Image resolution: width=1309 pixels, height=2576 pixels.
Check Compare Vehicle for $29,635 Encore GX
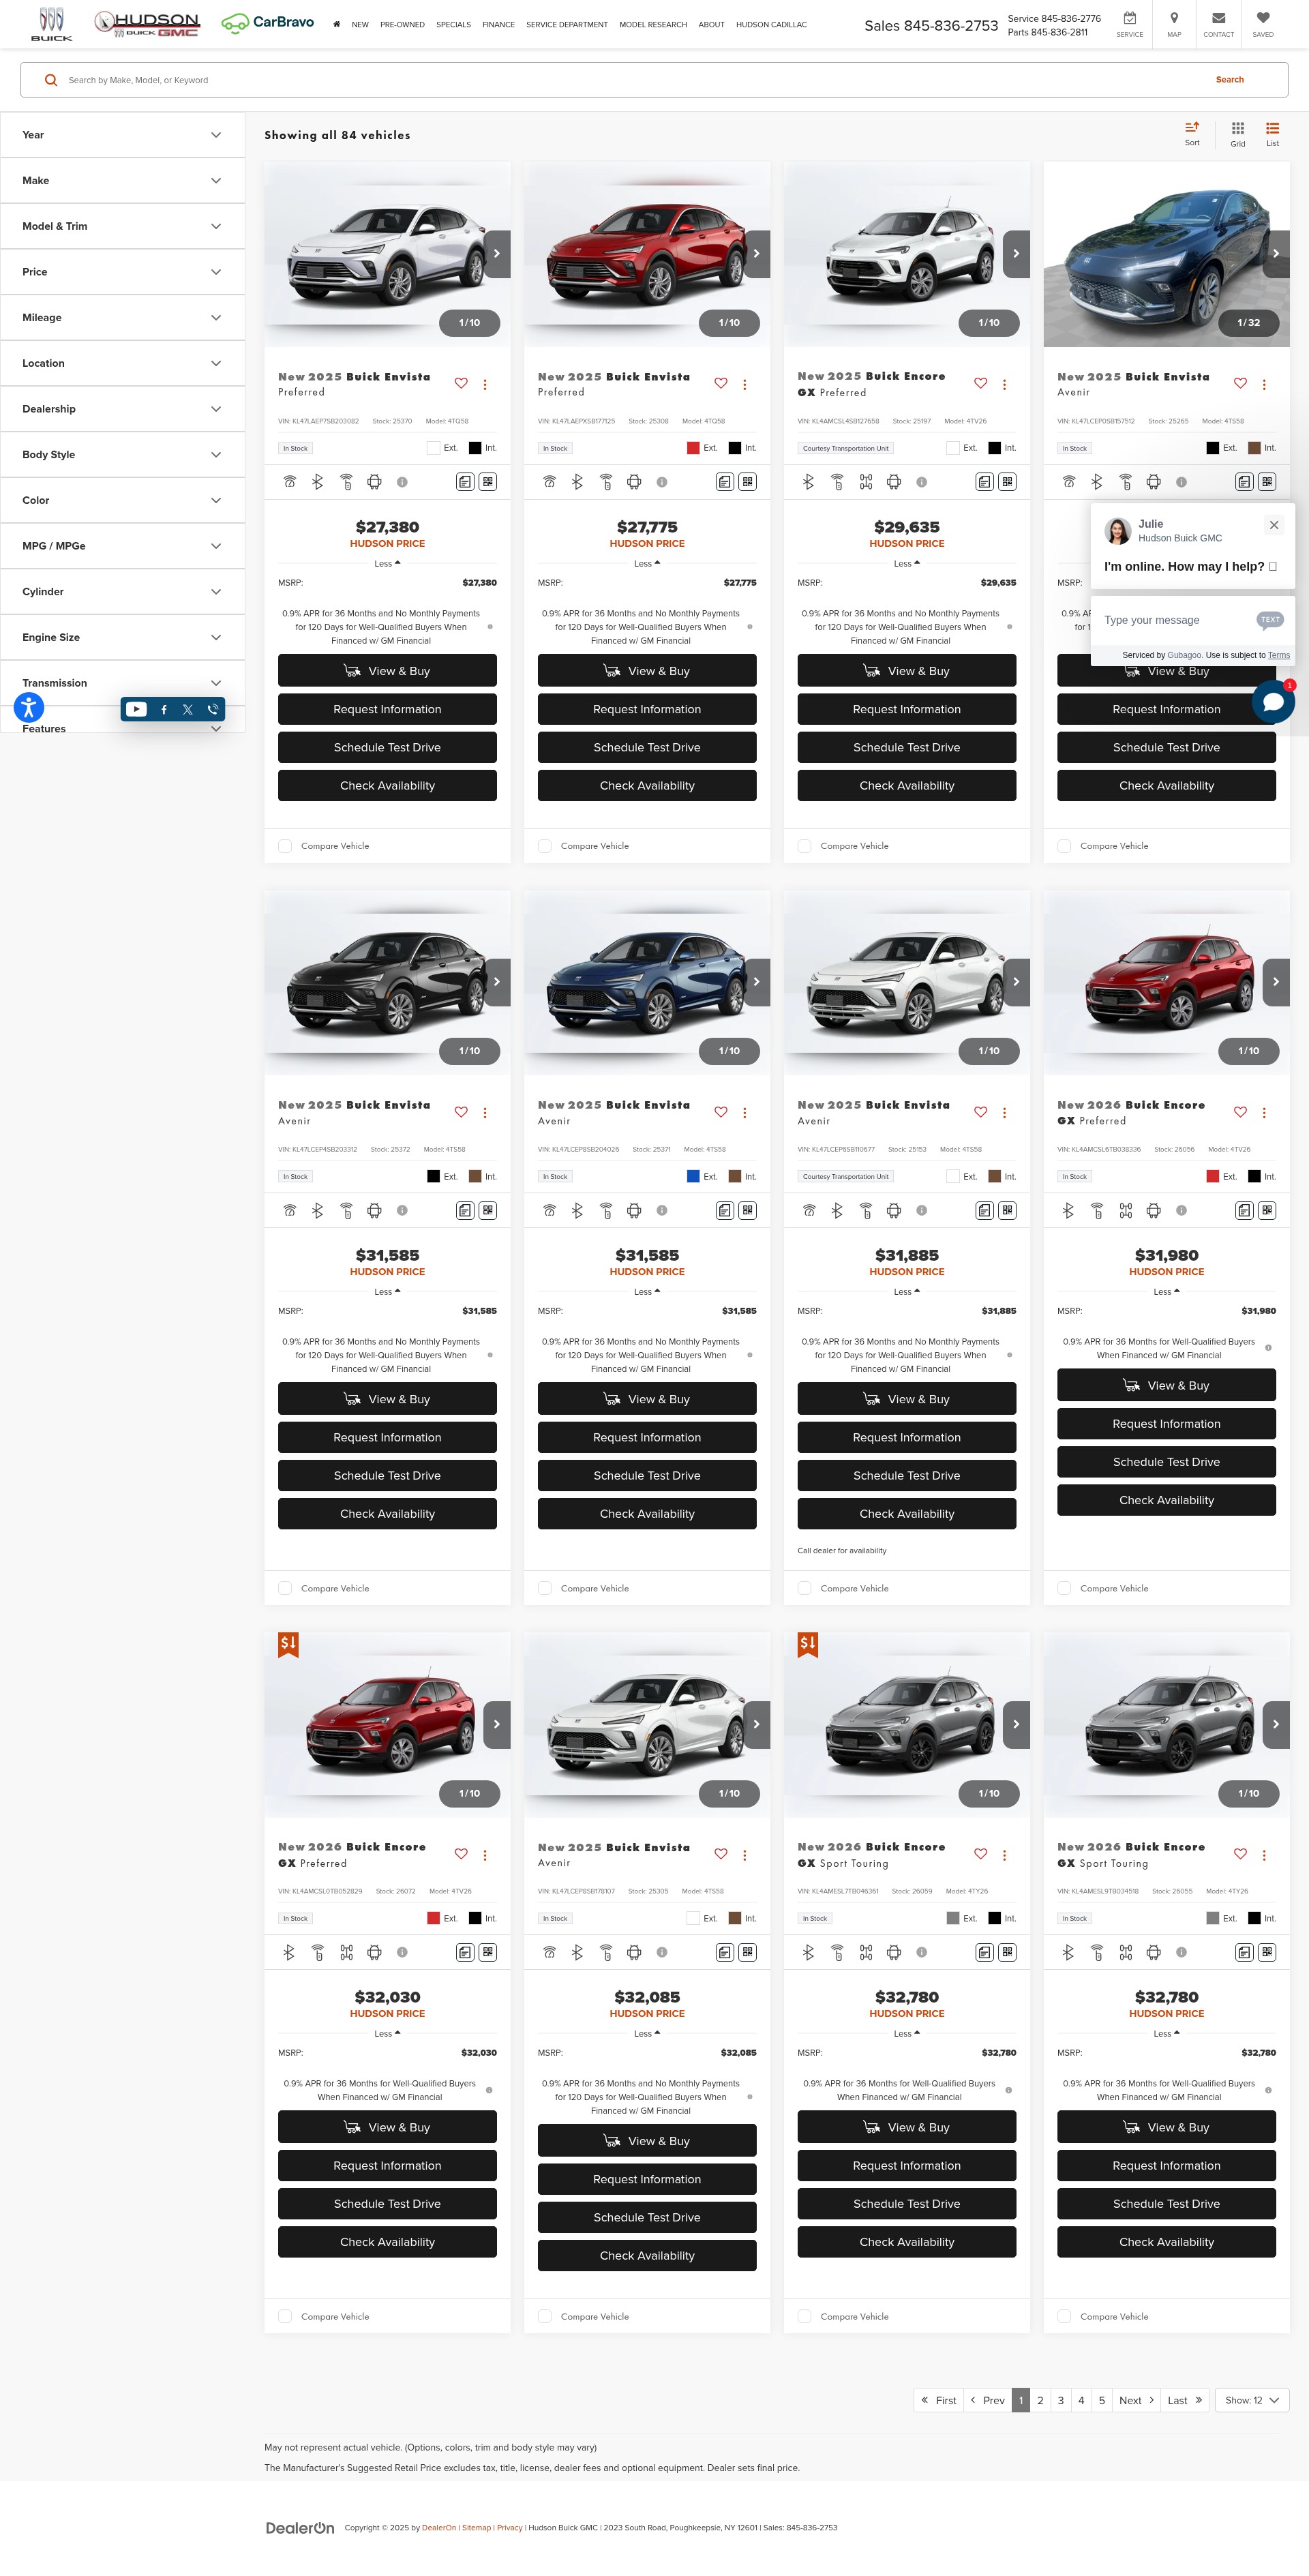point(805,846)
